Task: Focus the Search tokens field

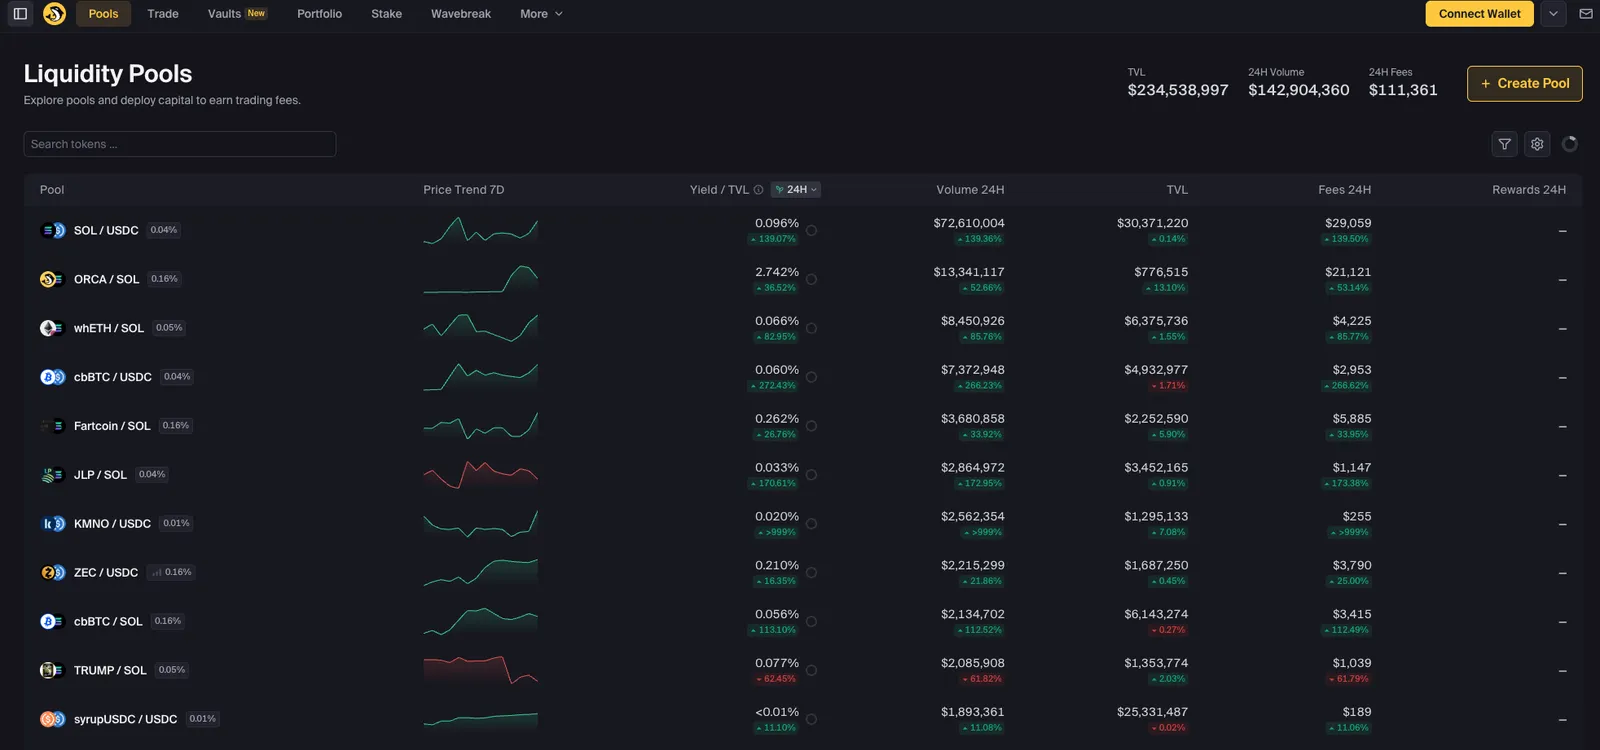Action: [180, 144]
